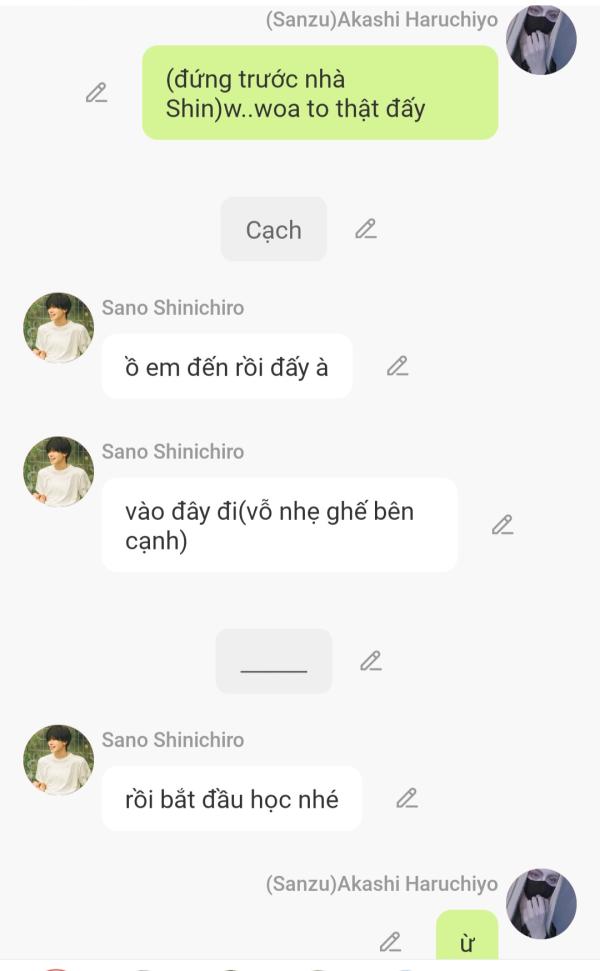Edit the blank underscore line bubble
Viewport: 600px width, 971px height.
[x=371, y=661]
